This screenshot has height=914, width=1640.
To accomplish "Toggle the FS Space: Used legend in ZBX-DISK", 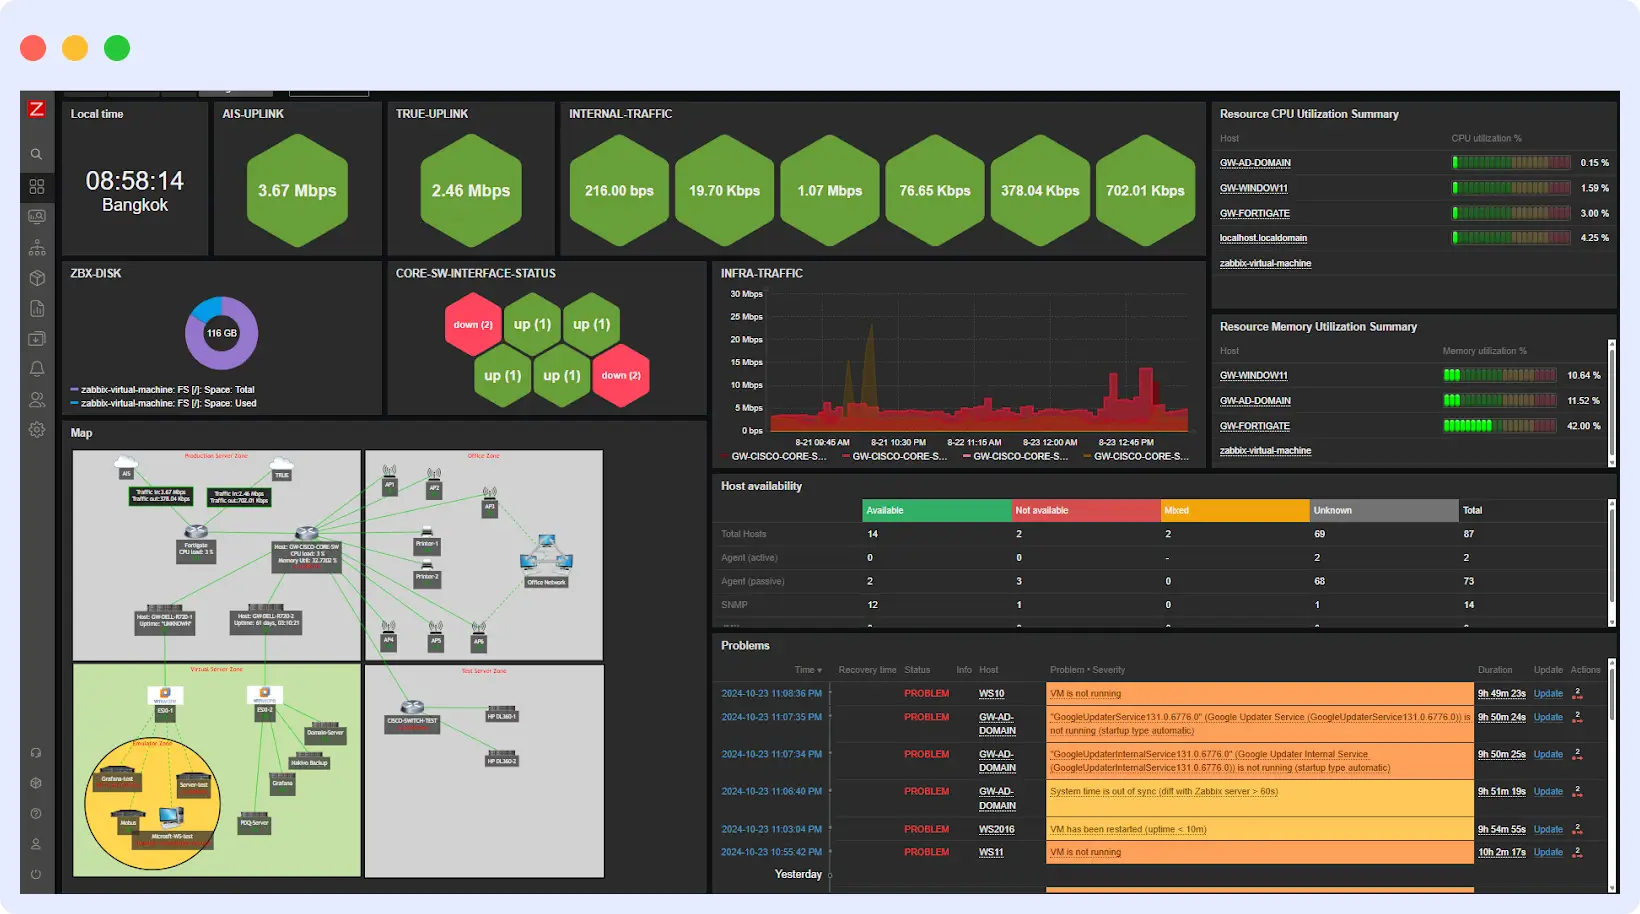I will pyautogui.click(x=162, y=403).
